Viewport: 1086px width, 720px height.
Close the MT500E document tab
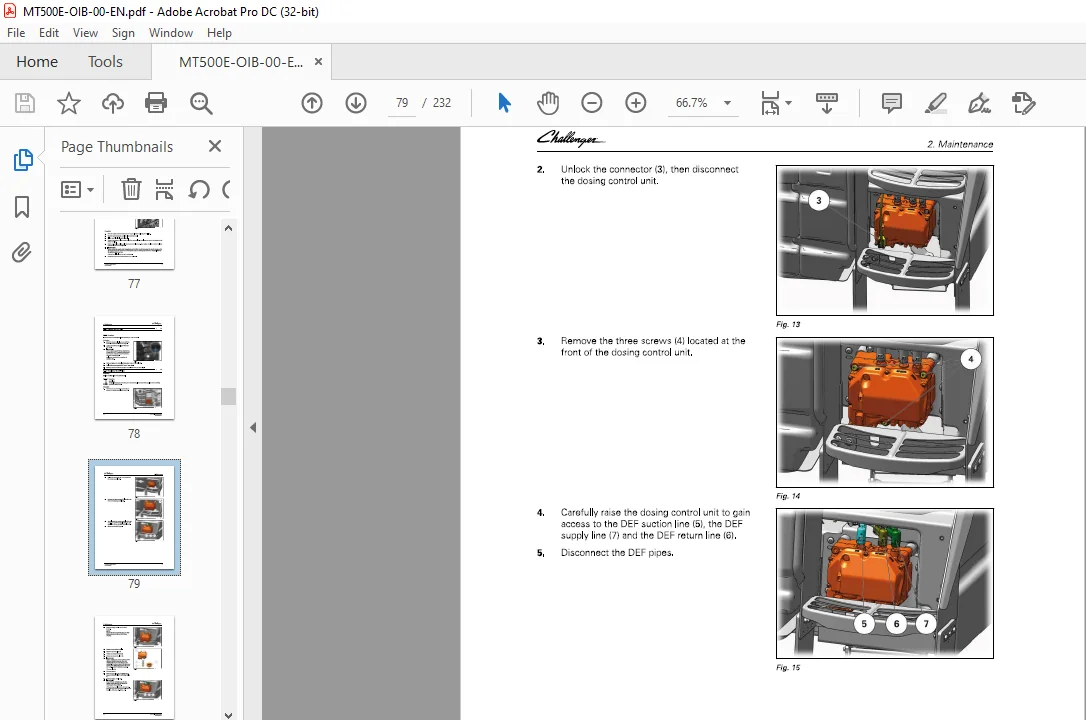(319, 62)
